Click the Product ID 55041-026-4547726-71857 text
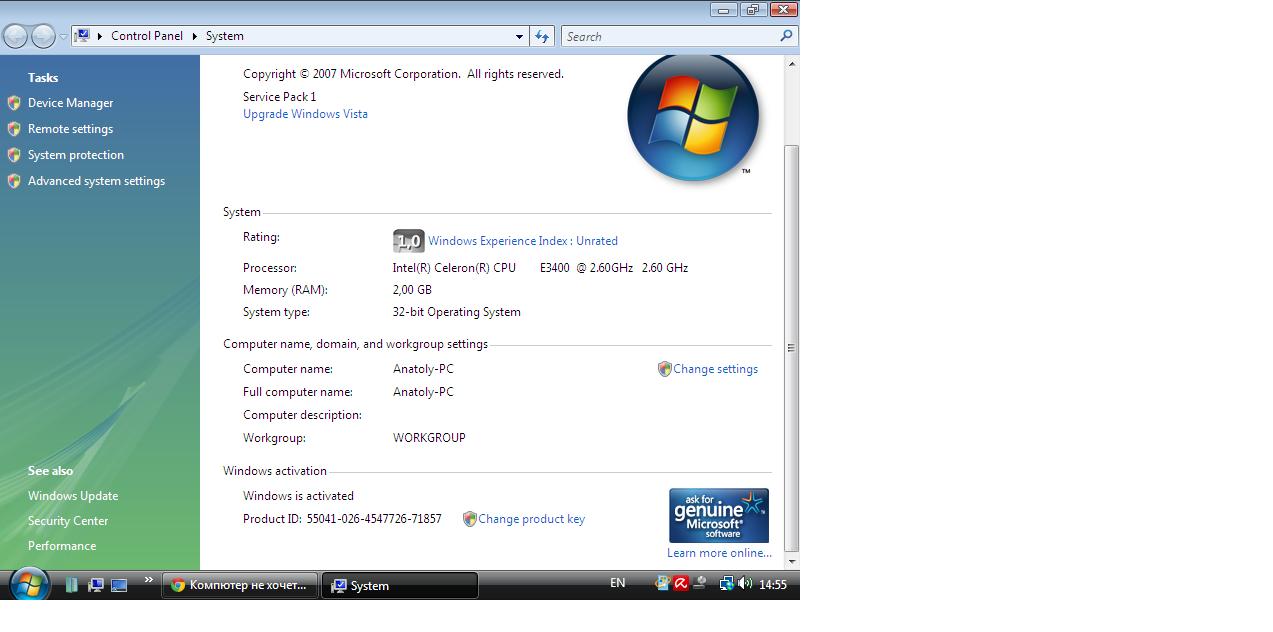Viewport: 1273px width, 632px height. click(x=342, y=519)
